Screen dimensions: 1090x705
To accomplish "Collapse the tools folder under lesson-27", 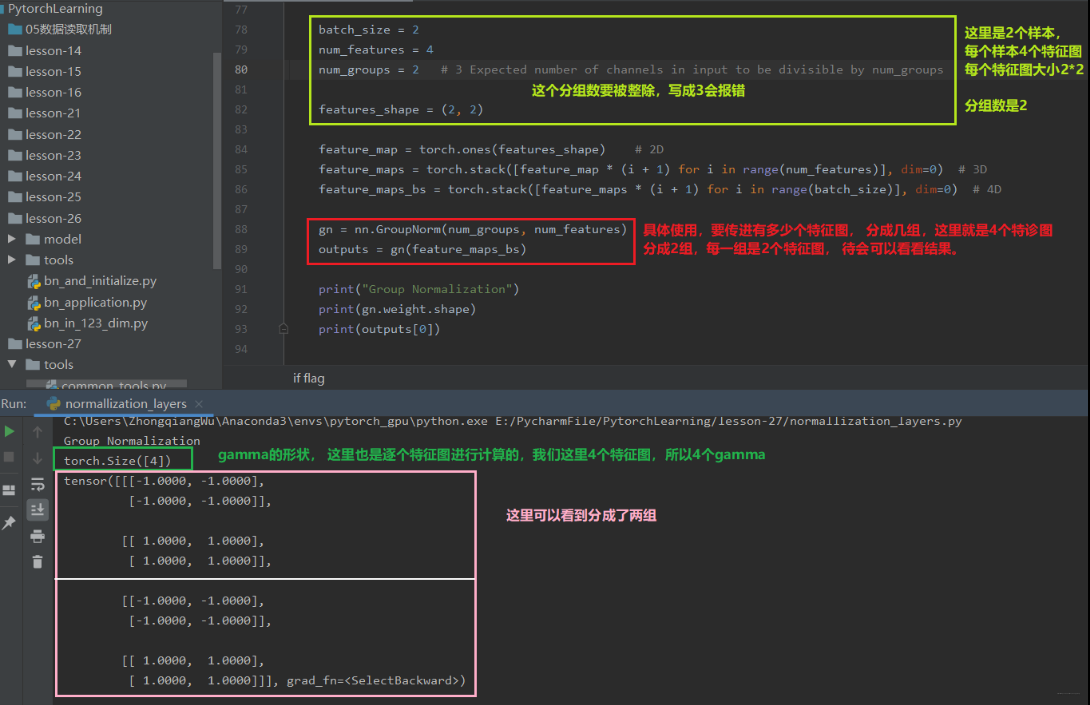I will point(11,364).
